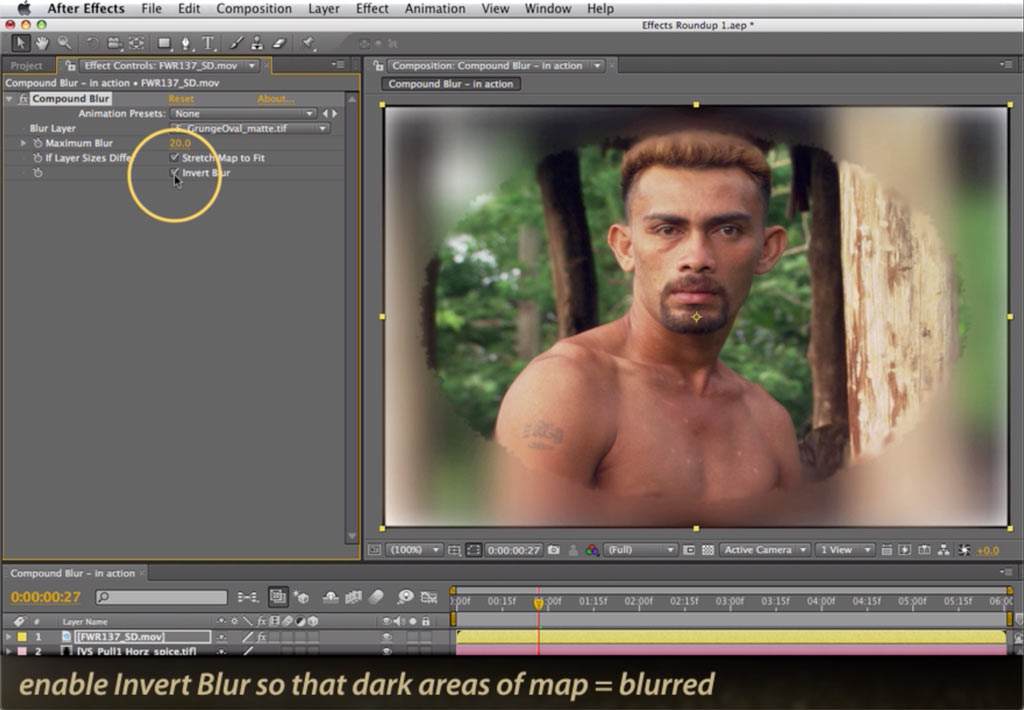Open Animation Presets dropdown
Image resolution: width=1024 pixels, height=710 pixels.
pyautogui.click(x=243, y=114)
